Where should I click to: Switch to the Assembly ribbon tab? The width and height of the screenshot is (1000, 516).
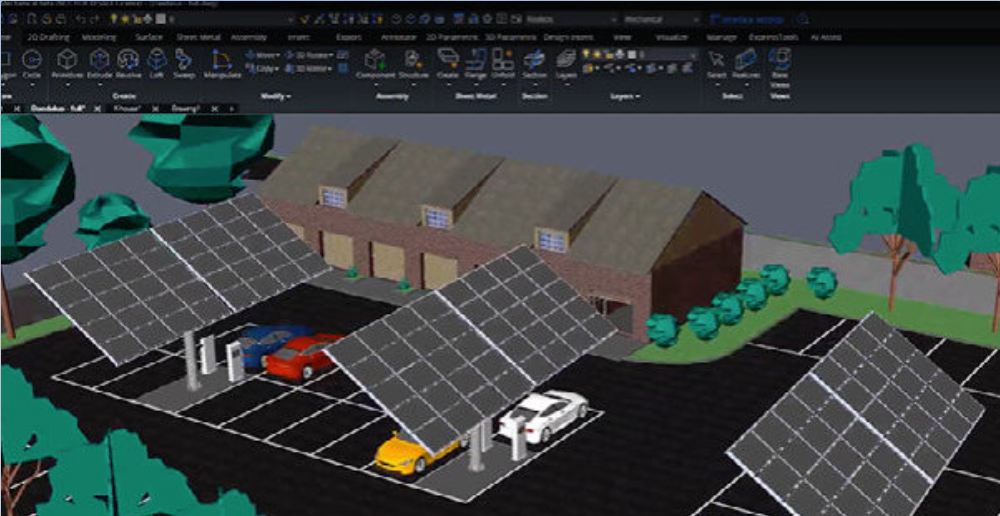249,38
